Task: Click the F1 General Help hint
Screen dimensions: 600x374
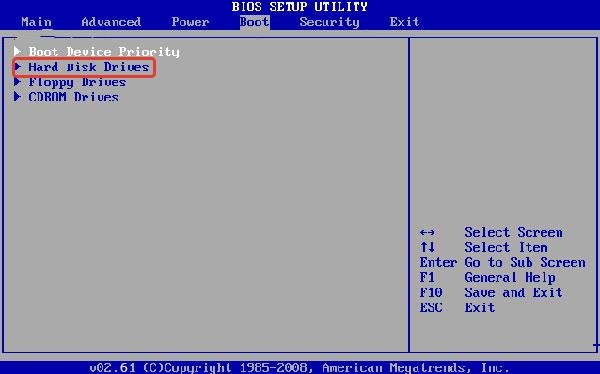Action: [488, 278]
